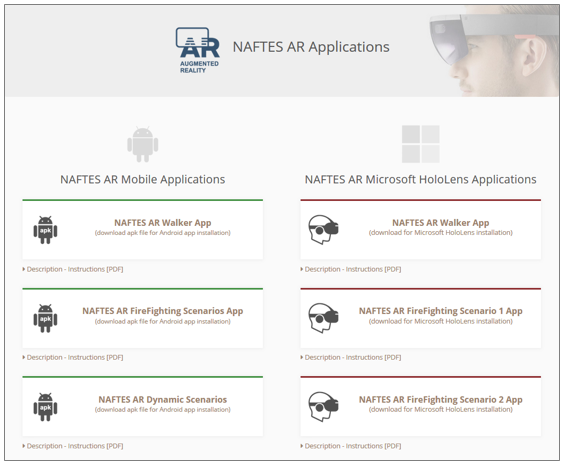The width and height of the screenshot is (564, 466).
Task: Download NAFTES AR Dynamic Scenarios apk
Action: pyautogui.click(x=163, y=399)
